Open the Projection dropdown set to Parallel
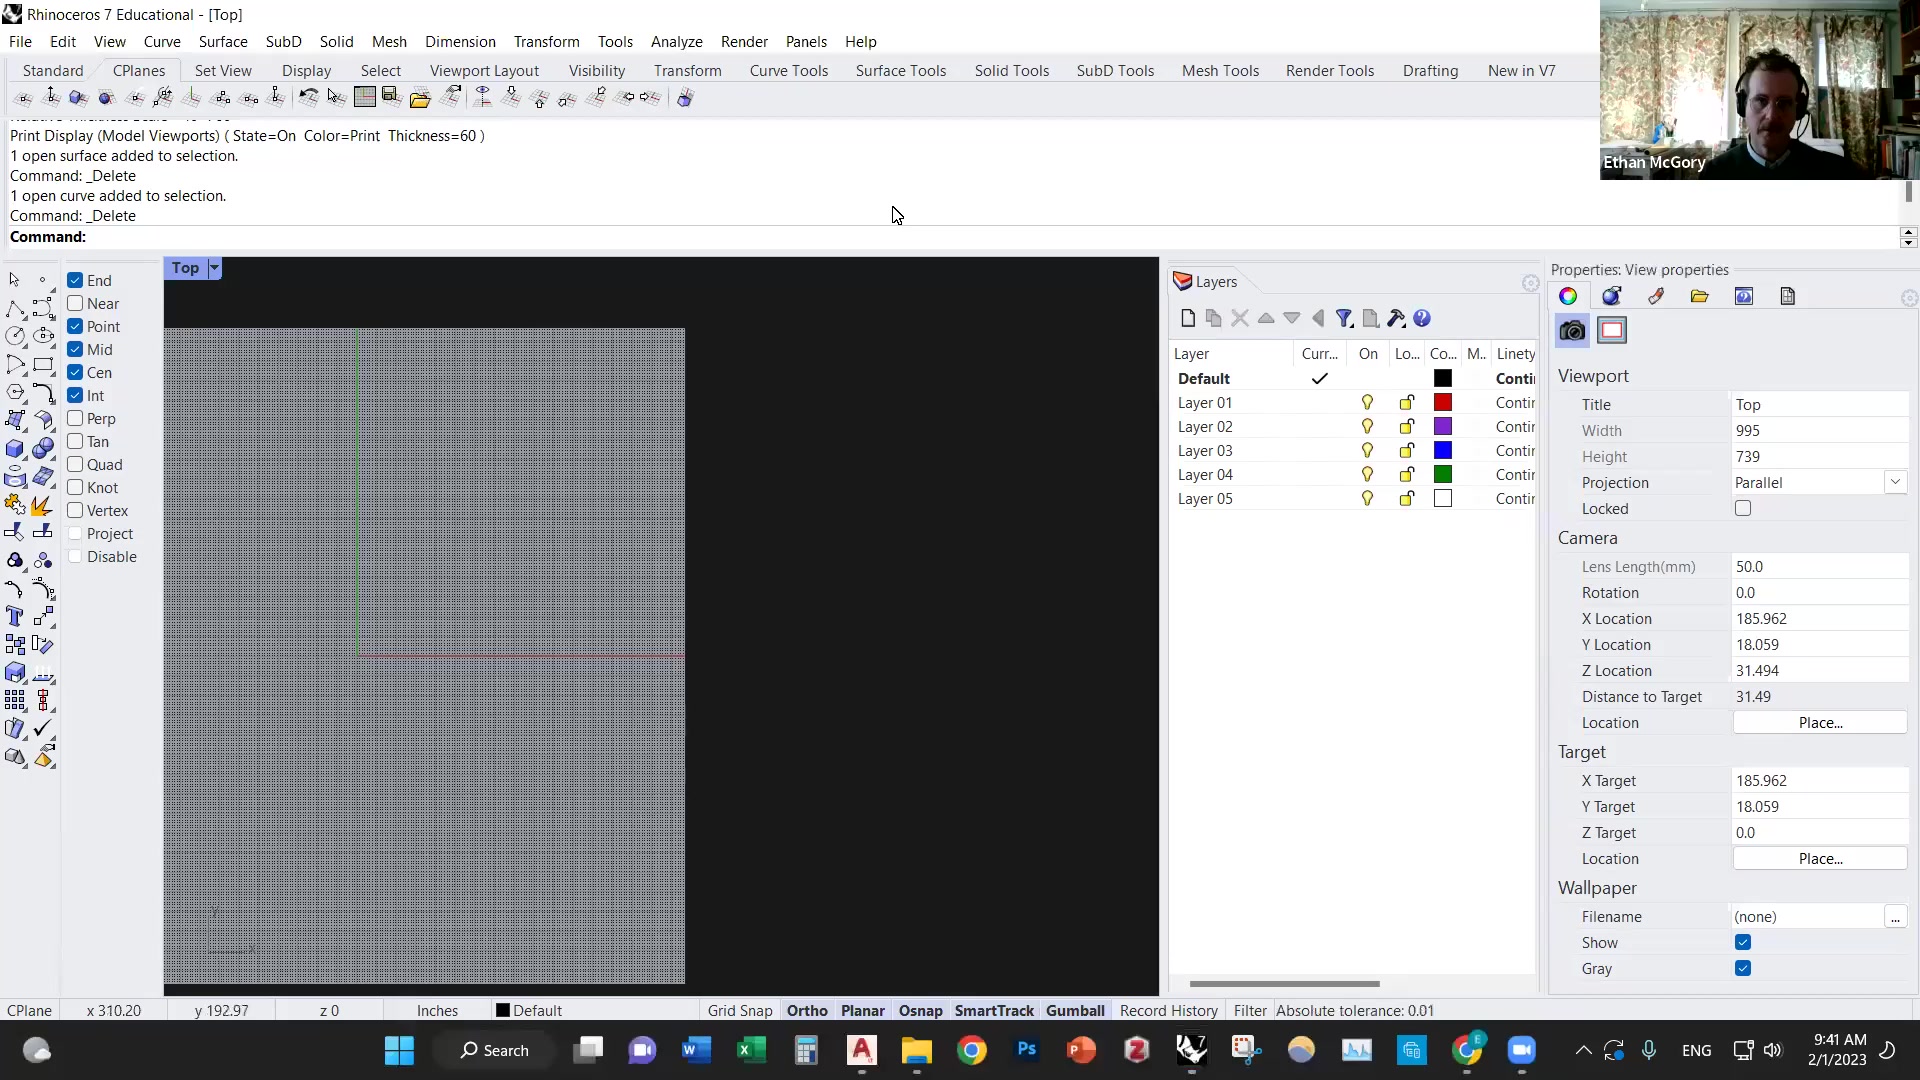 coord(1896,481)
